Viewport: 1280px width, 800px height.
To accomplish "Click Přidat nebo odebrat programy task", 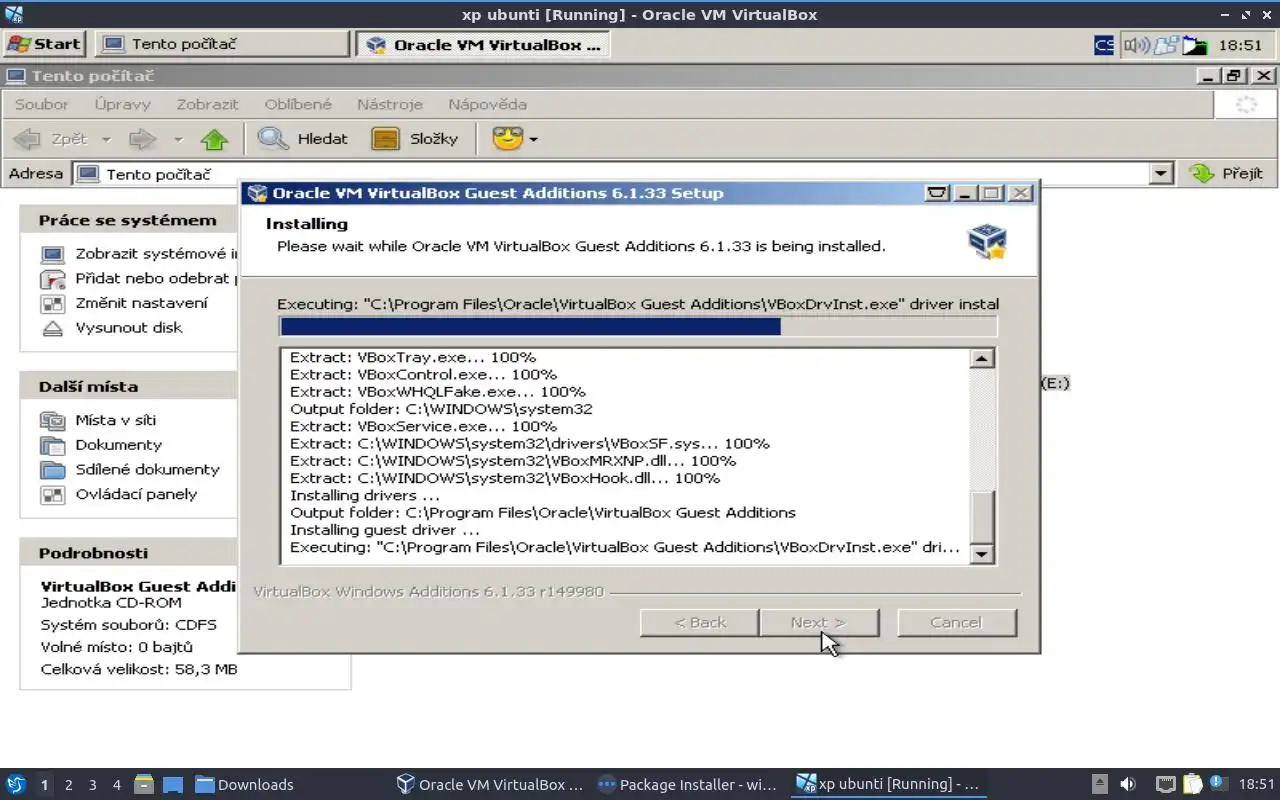I will click(140, 279).
